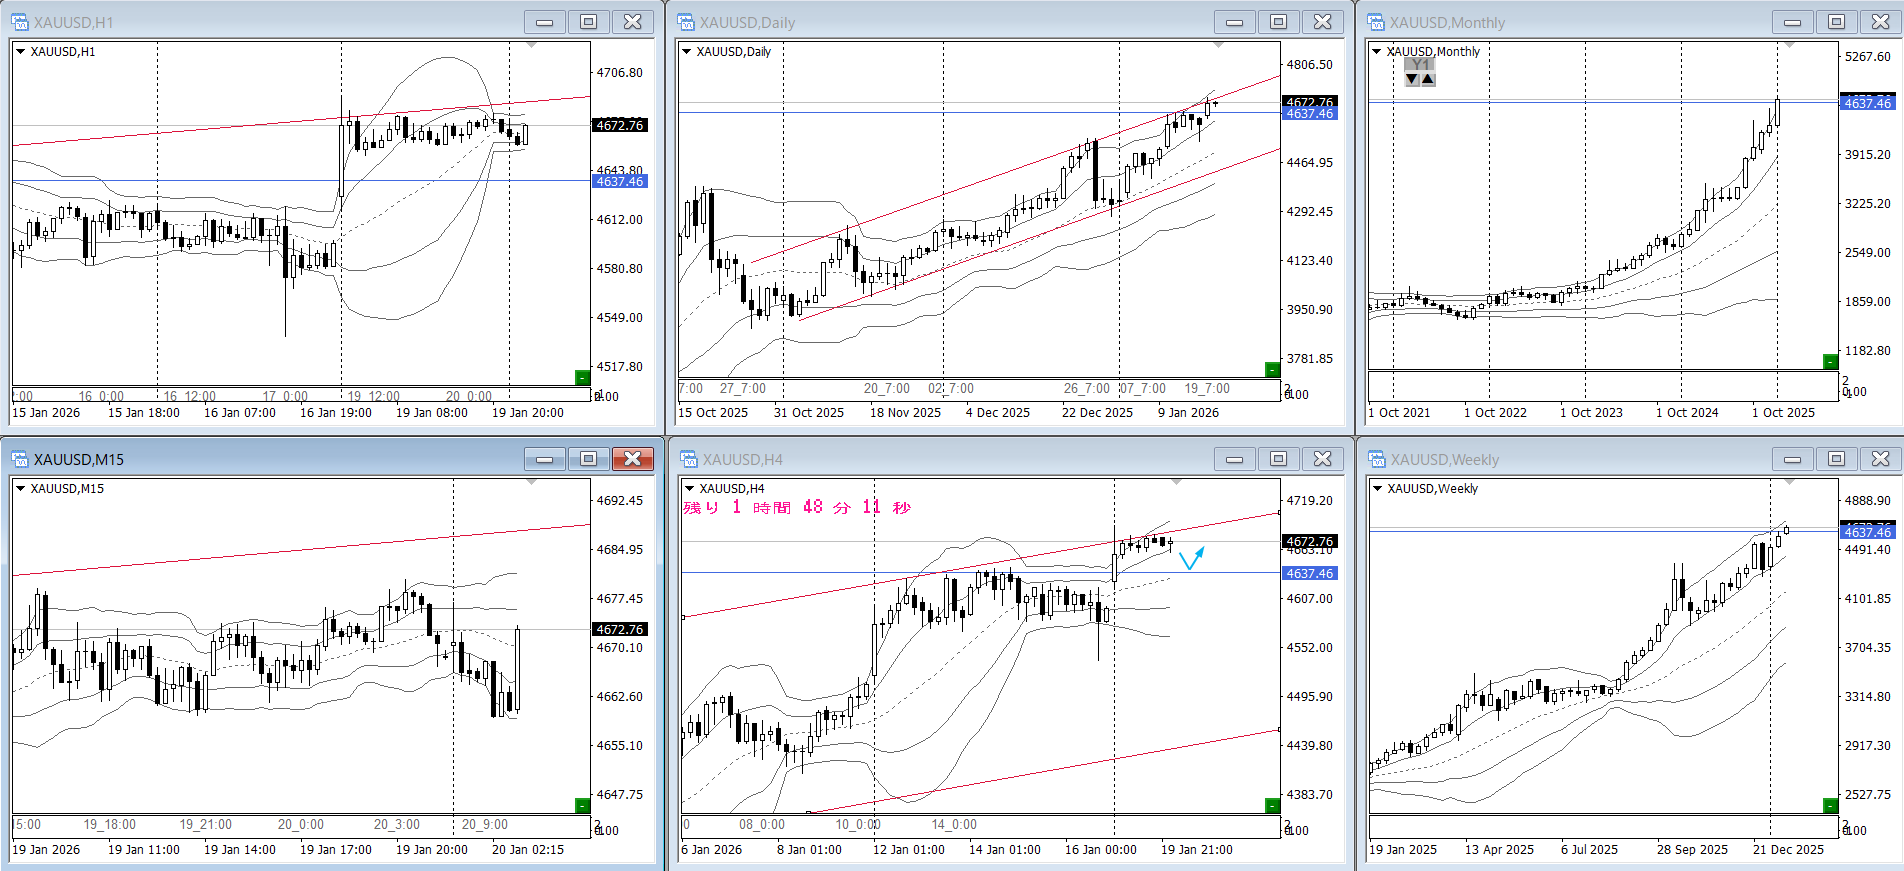
Task: Click the pink remaining-time countdown text on H4
Action: pos(796,508)
